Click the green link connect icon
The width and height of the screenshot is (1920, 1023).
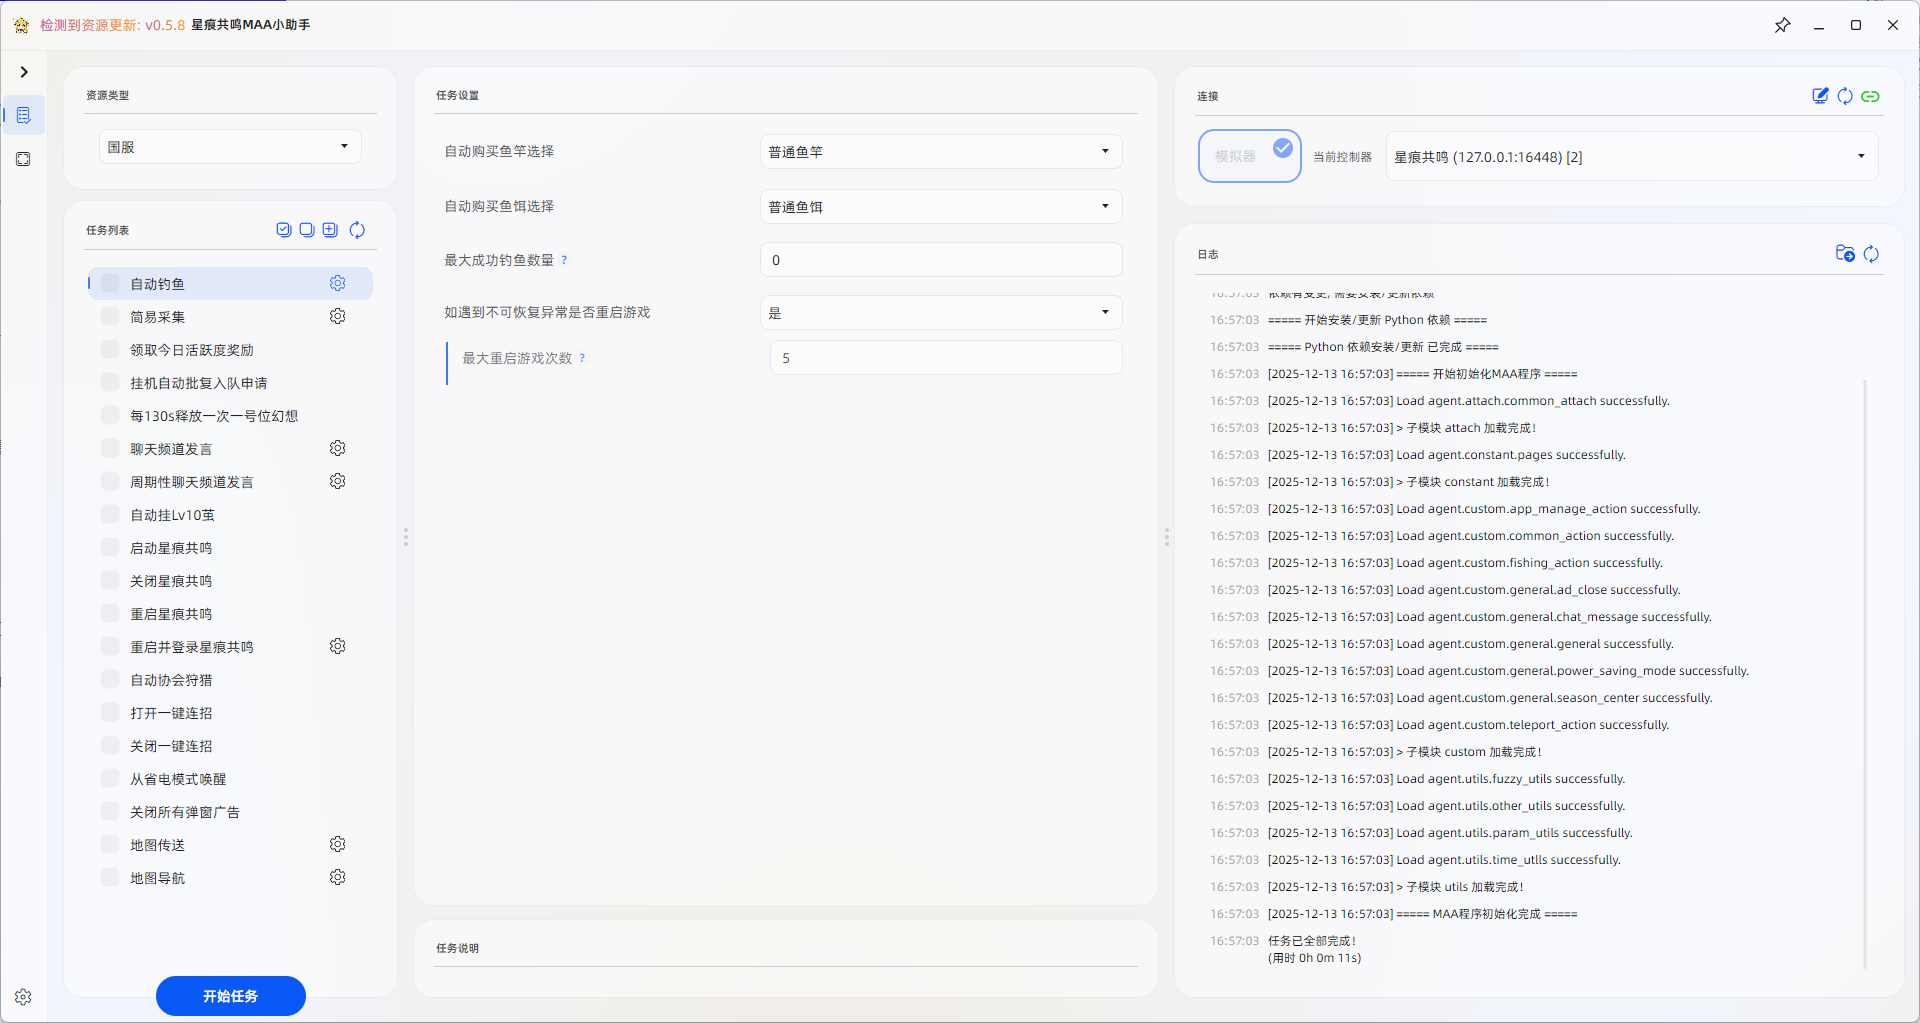1870,96
